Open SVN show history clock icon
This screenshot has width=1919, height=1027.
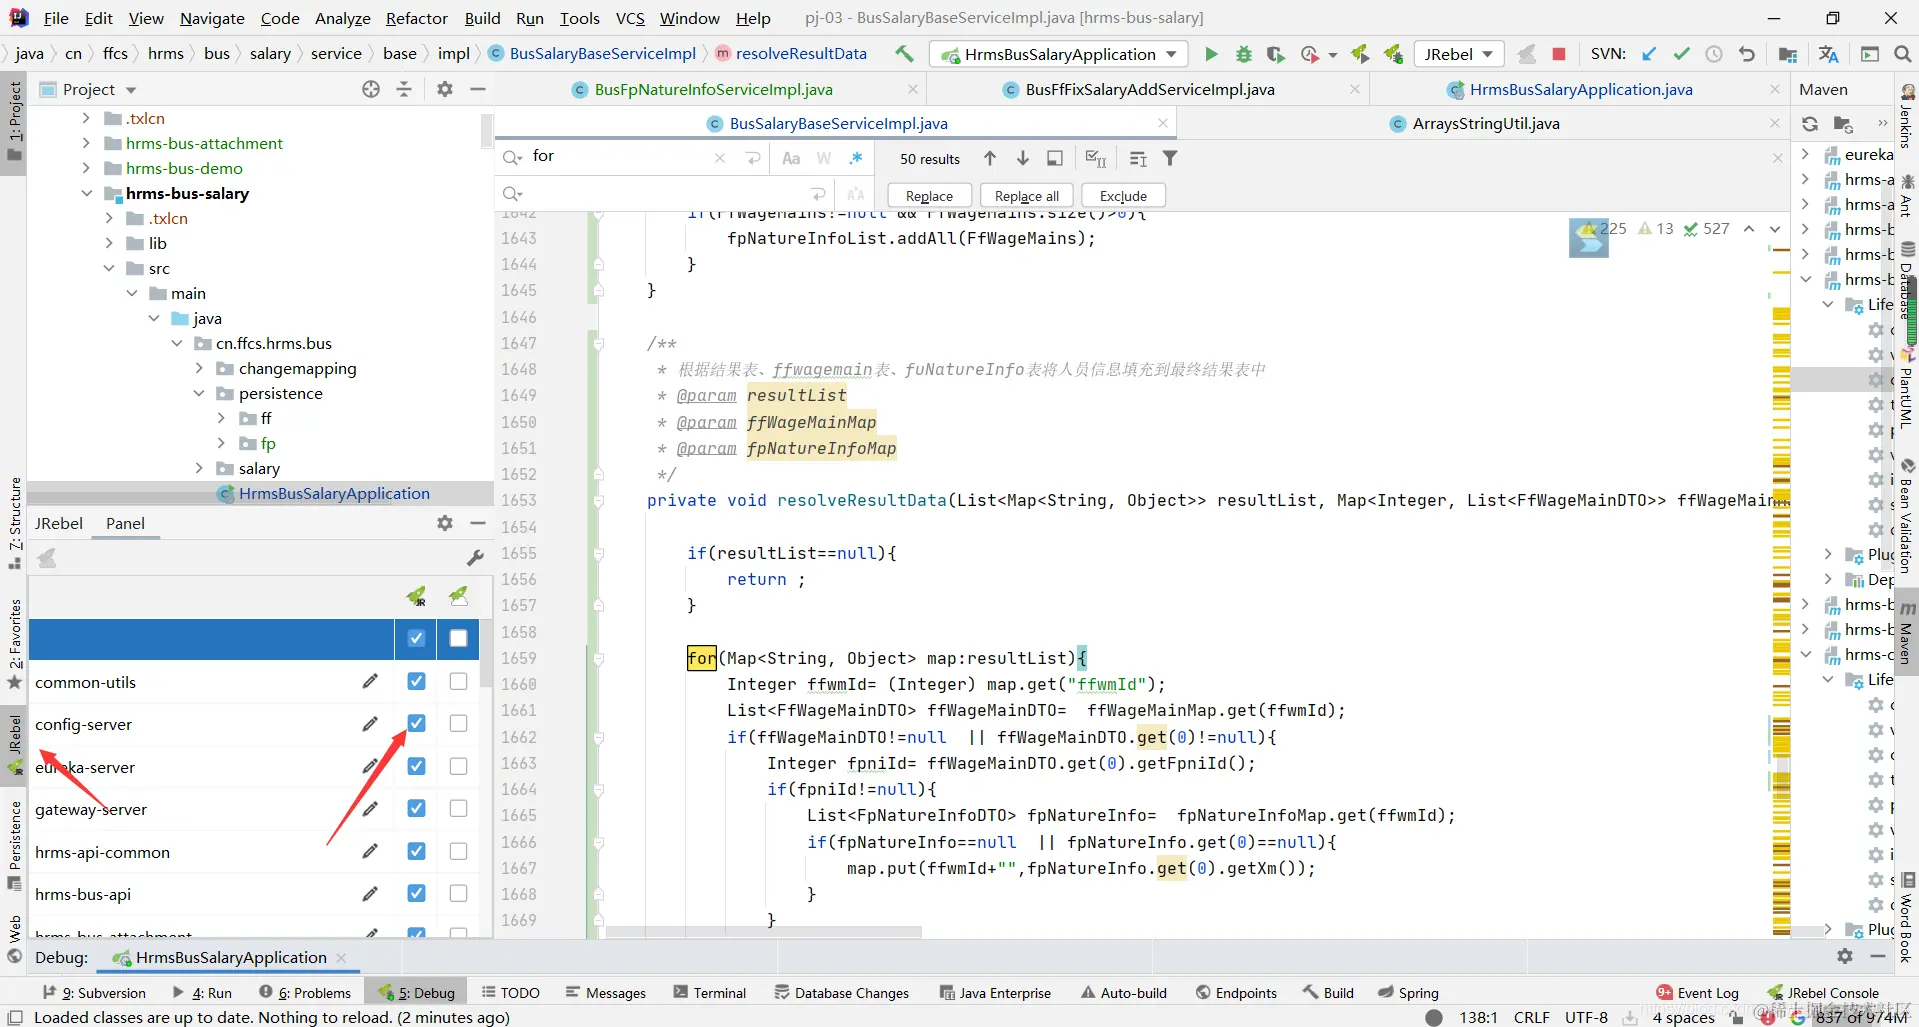click(x=1714, y=54)
